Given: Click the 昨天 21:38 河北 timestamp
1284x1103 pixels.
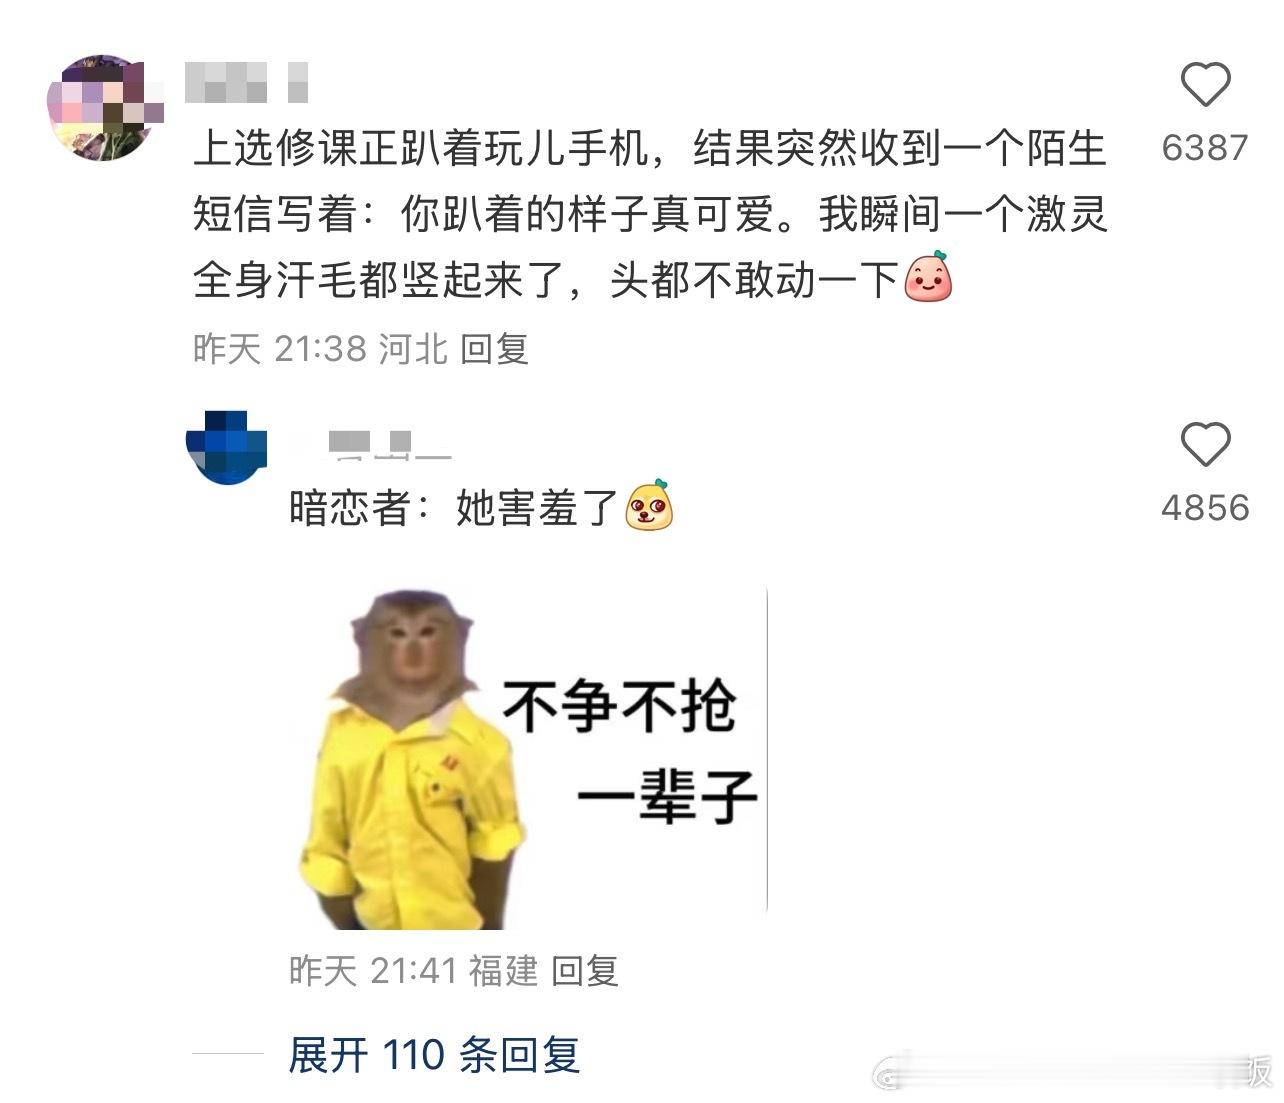Looking at the screenshot, I should (x=319, y=349).
